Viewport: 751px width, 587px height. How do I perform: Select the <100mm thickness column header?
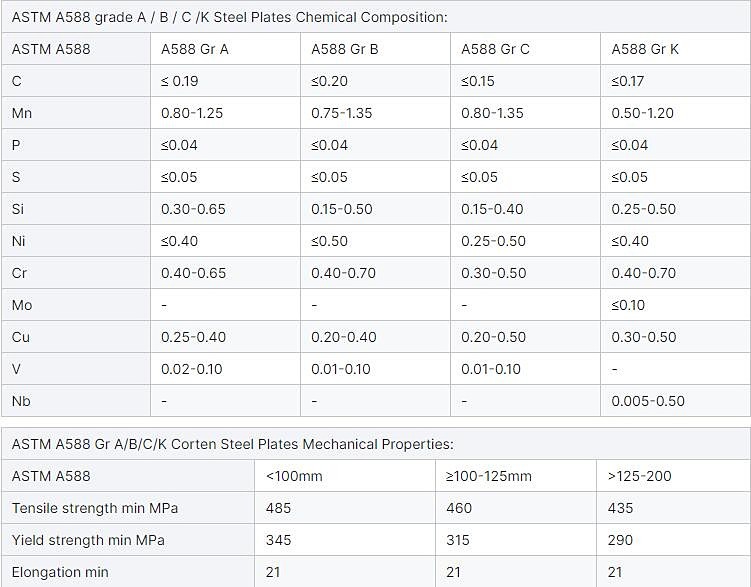294,476
